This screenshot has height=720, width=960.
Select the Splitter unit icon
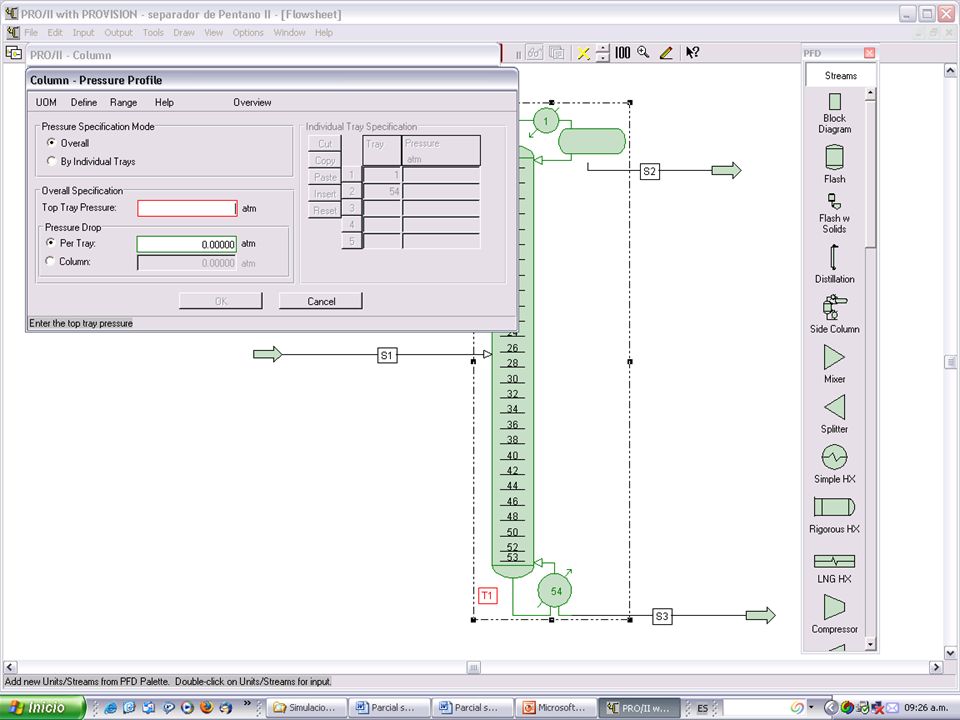click(x=834, y=407)
